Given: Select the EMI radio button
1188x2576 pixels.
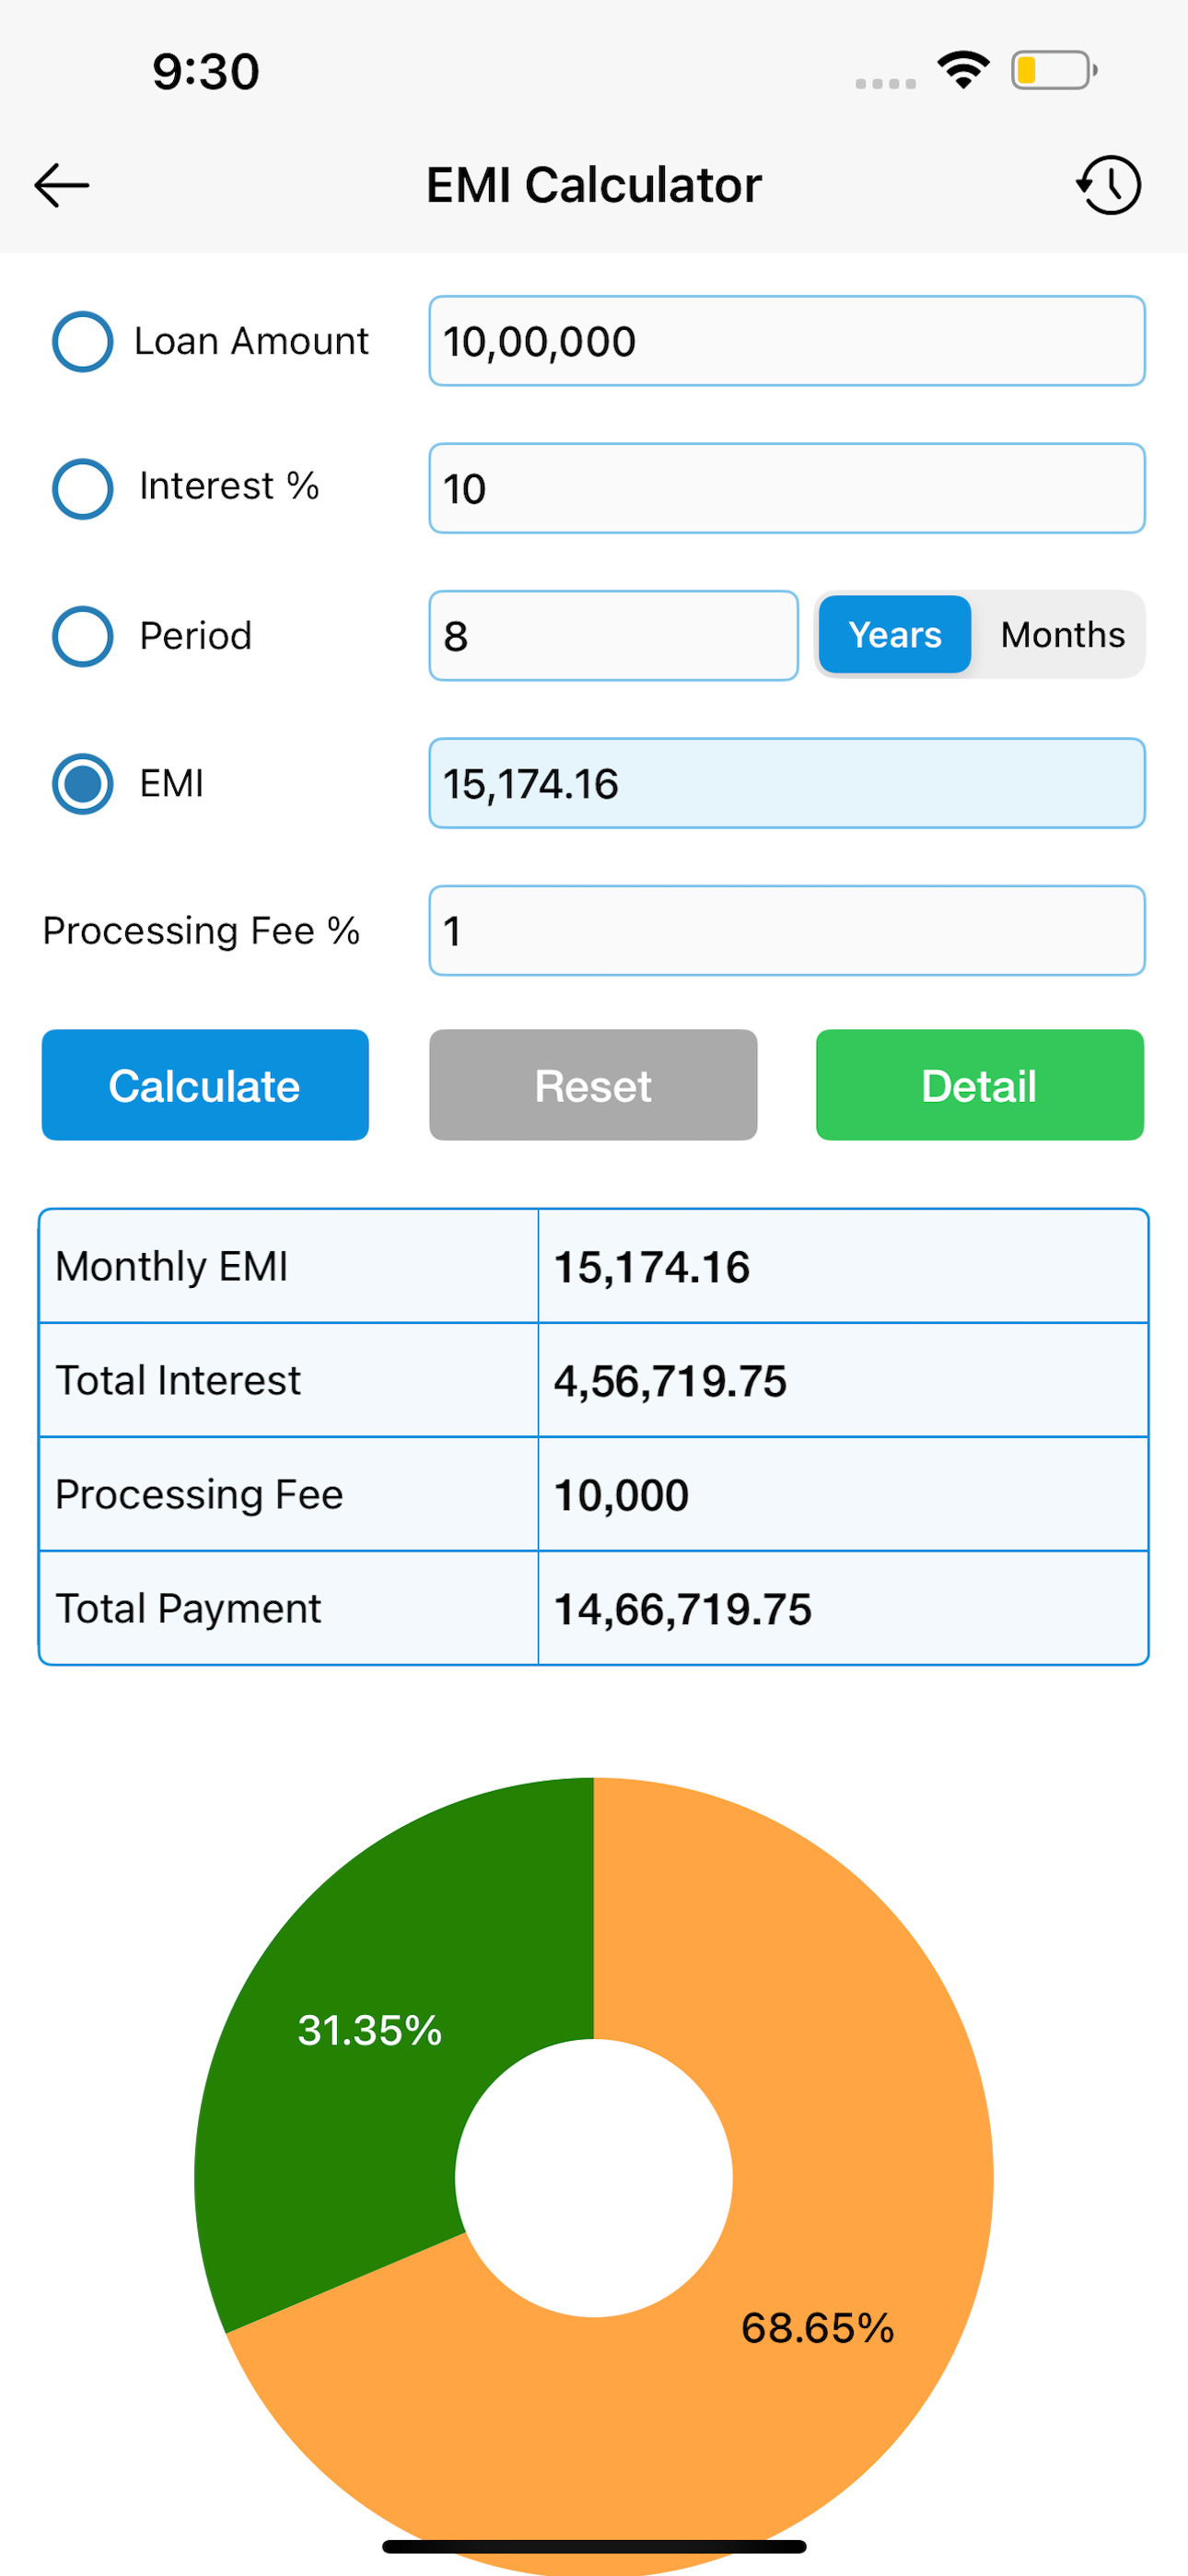Looking at the screenshot, I should coord(82,783).
